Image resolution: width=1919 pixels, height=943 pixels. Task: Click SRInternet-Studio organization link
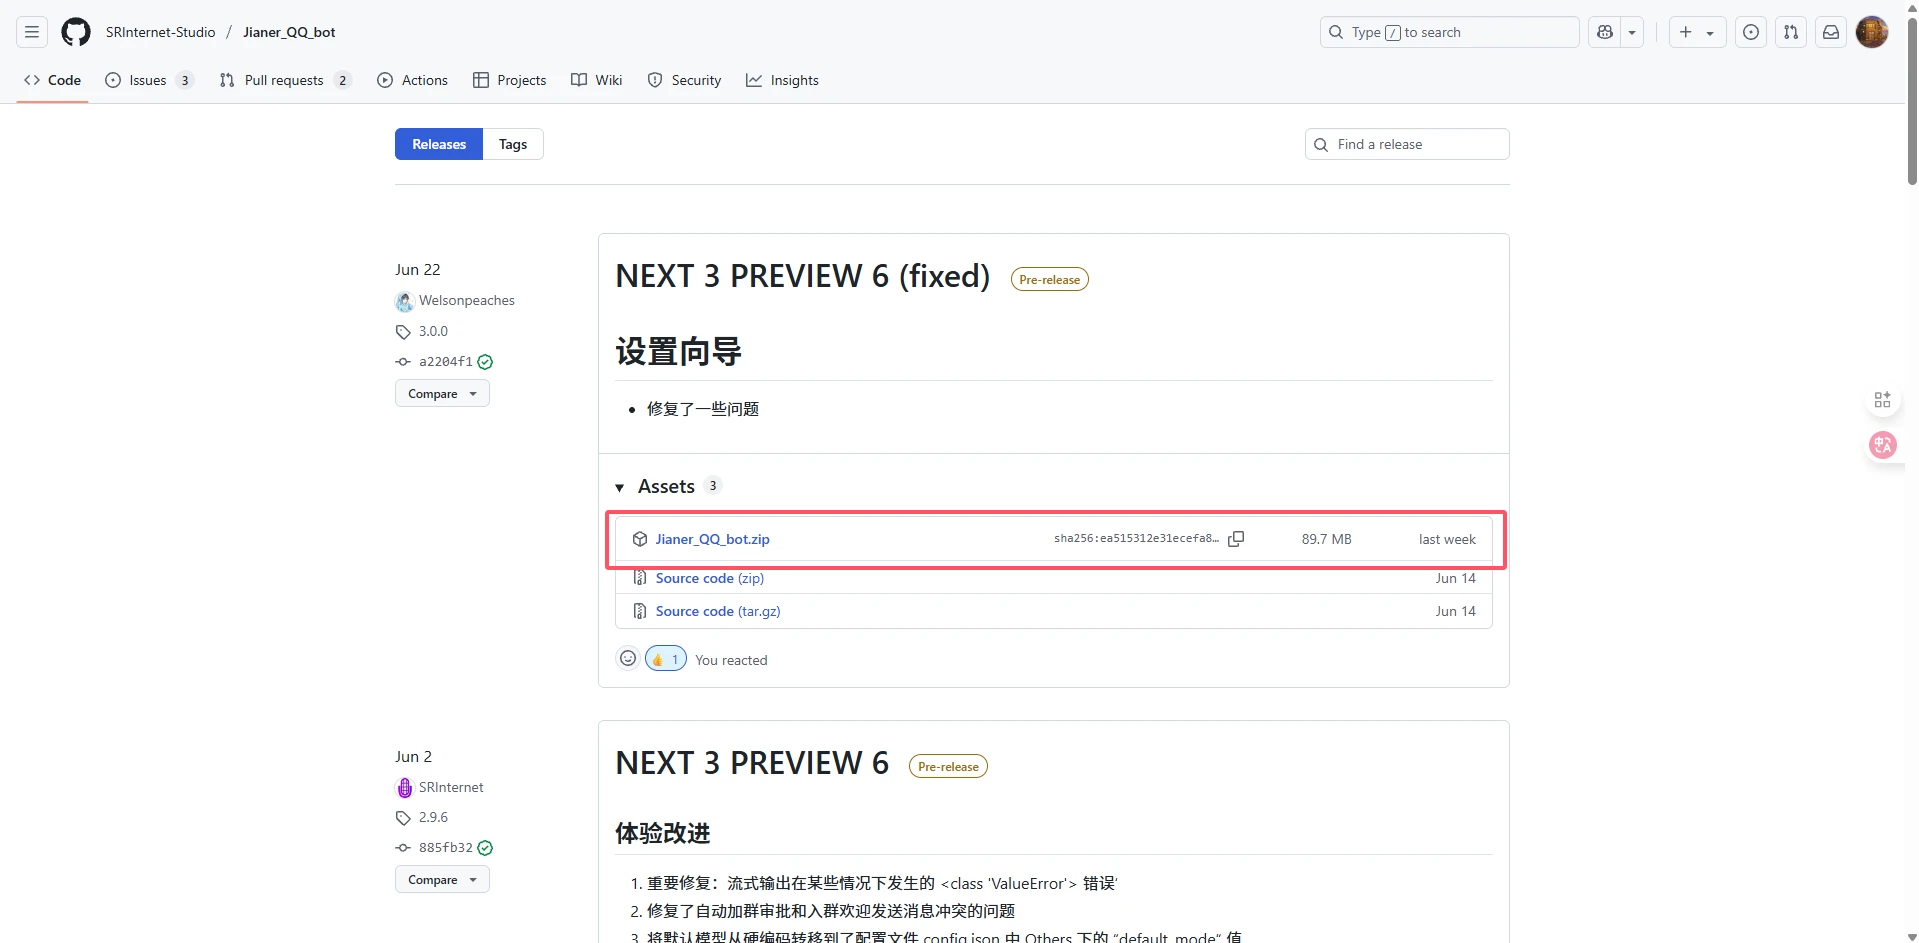161,32
